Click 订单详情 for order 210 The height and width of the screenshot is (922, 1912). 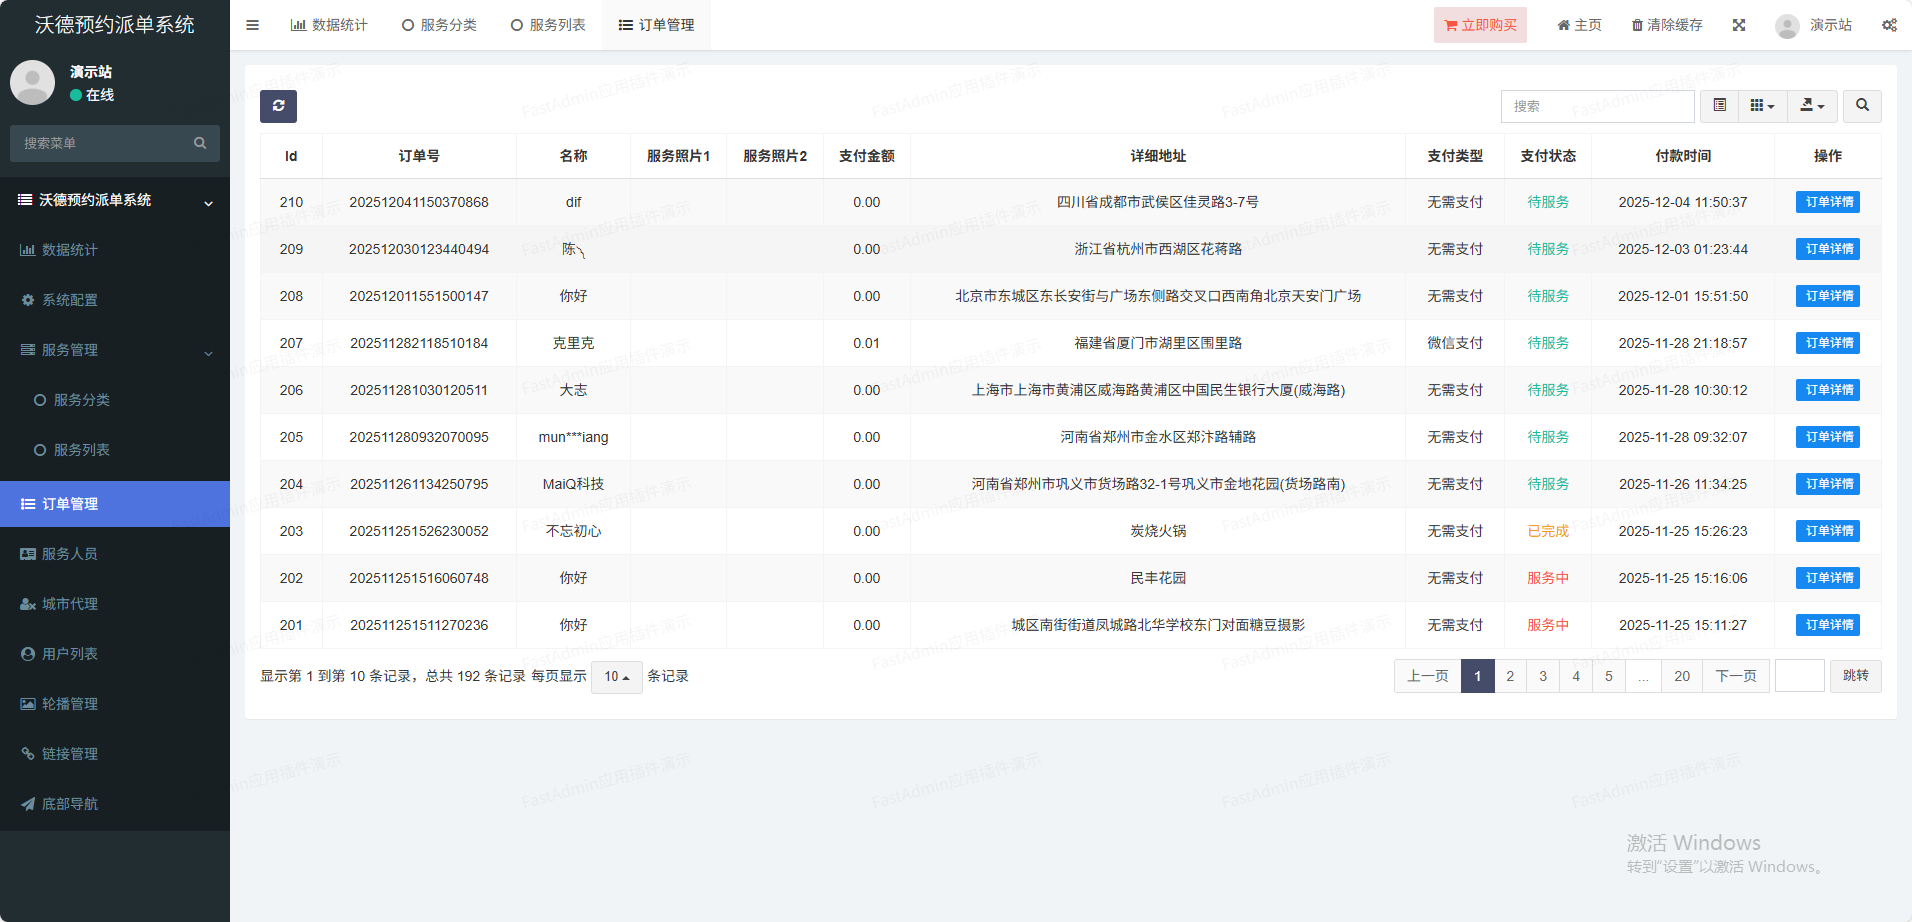pos(1827,202)
